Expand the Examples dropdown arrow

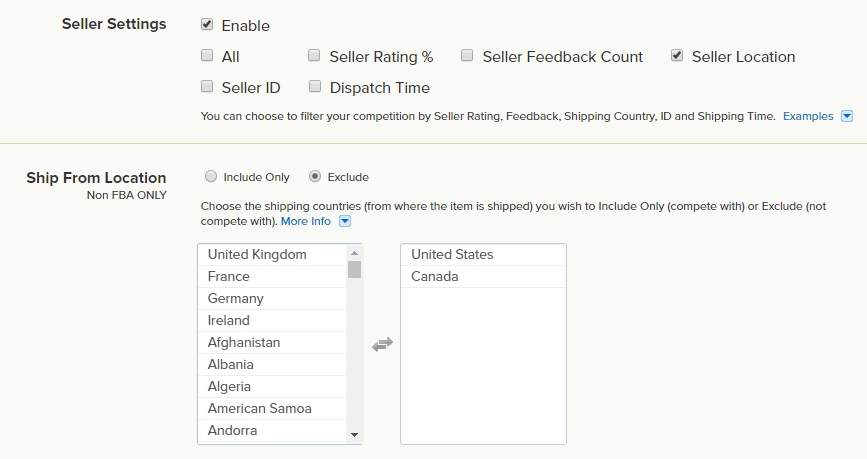click(x=847, y=116)
